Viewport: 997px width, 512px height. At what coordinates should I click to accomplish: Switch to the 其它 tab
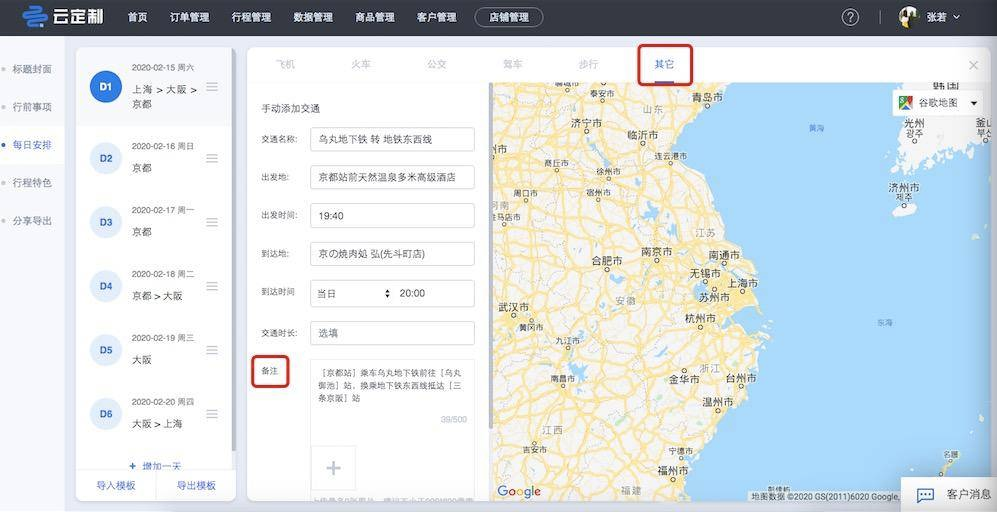tap(664, 64)
